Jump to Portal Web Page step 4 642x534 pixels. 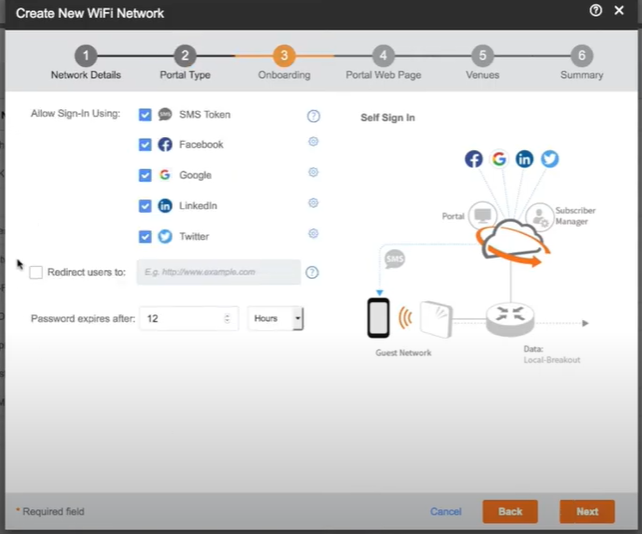(x=383, y=56)
